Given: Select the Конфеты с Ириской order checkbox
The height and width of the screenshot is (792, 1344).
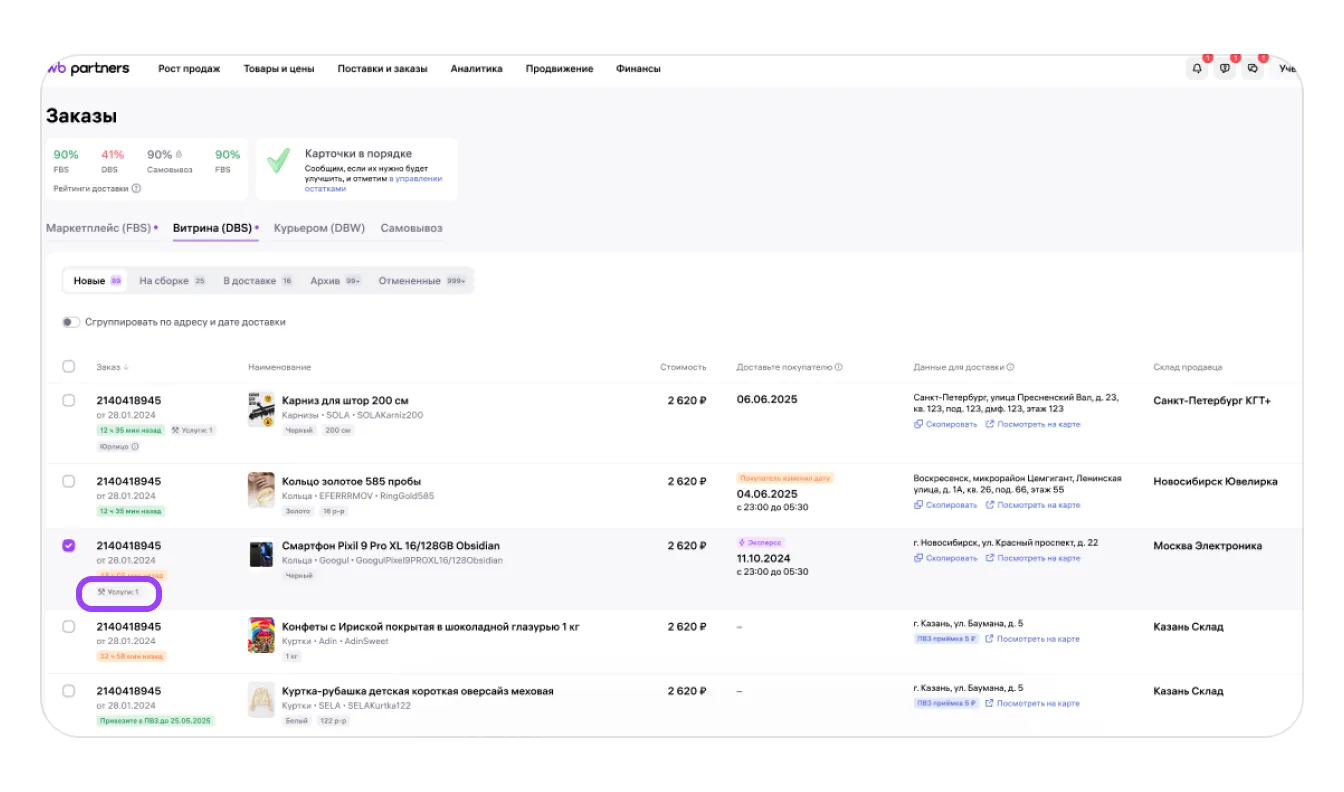Looking at the screenshot, I should (x=69, y=626).
